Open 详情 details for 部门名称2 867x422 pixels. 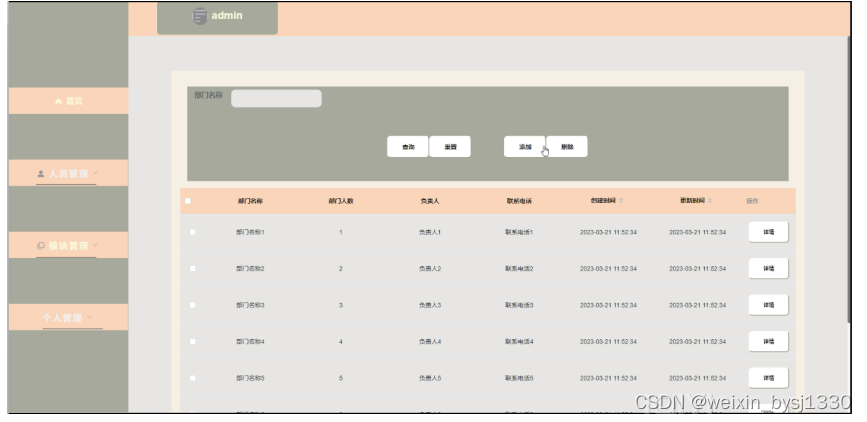click(x=769, y=269)
